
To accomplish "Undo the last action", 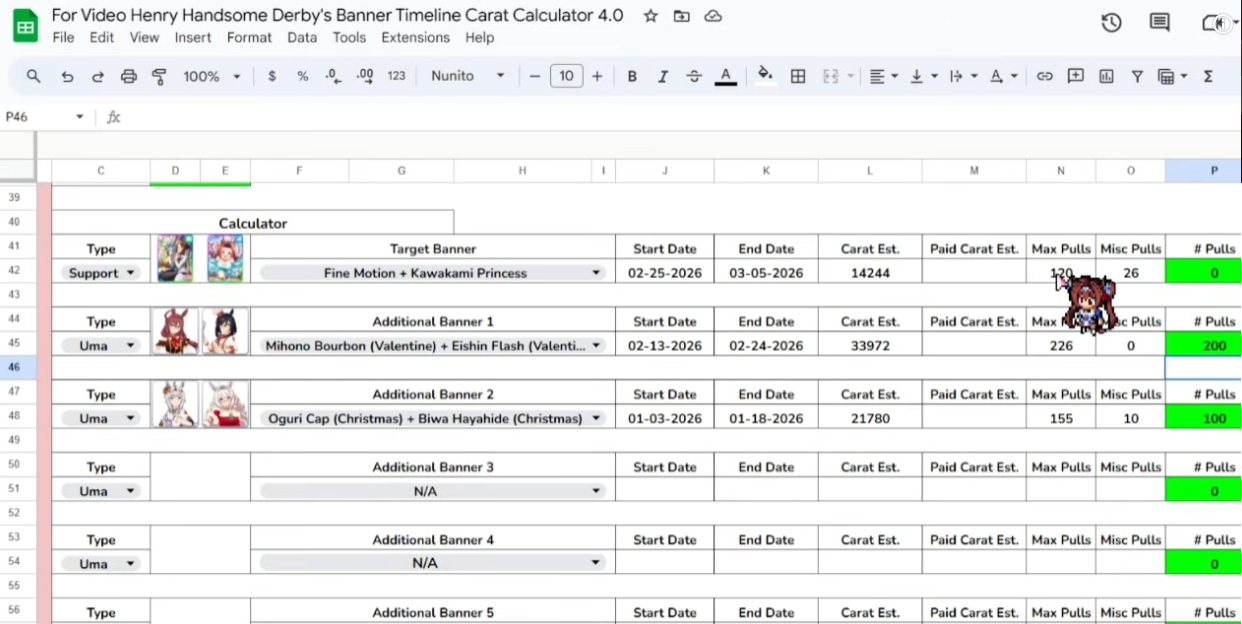I will 67,76.
